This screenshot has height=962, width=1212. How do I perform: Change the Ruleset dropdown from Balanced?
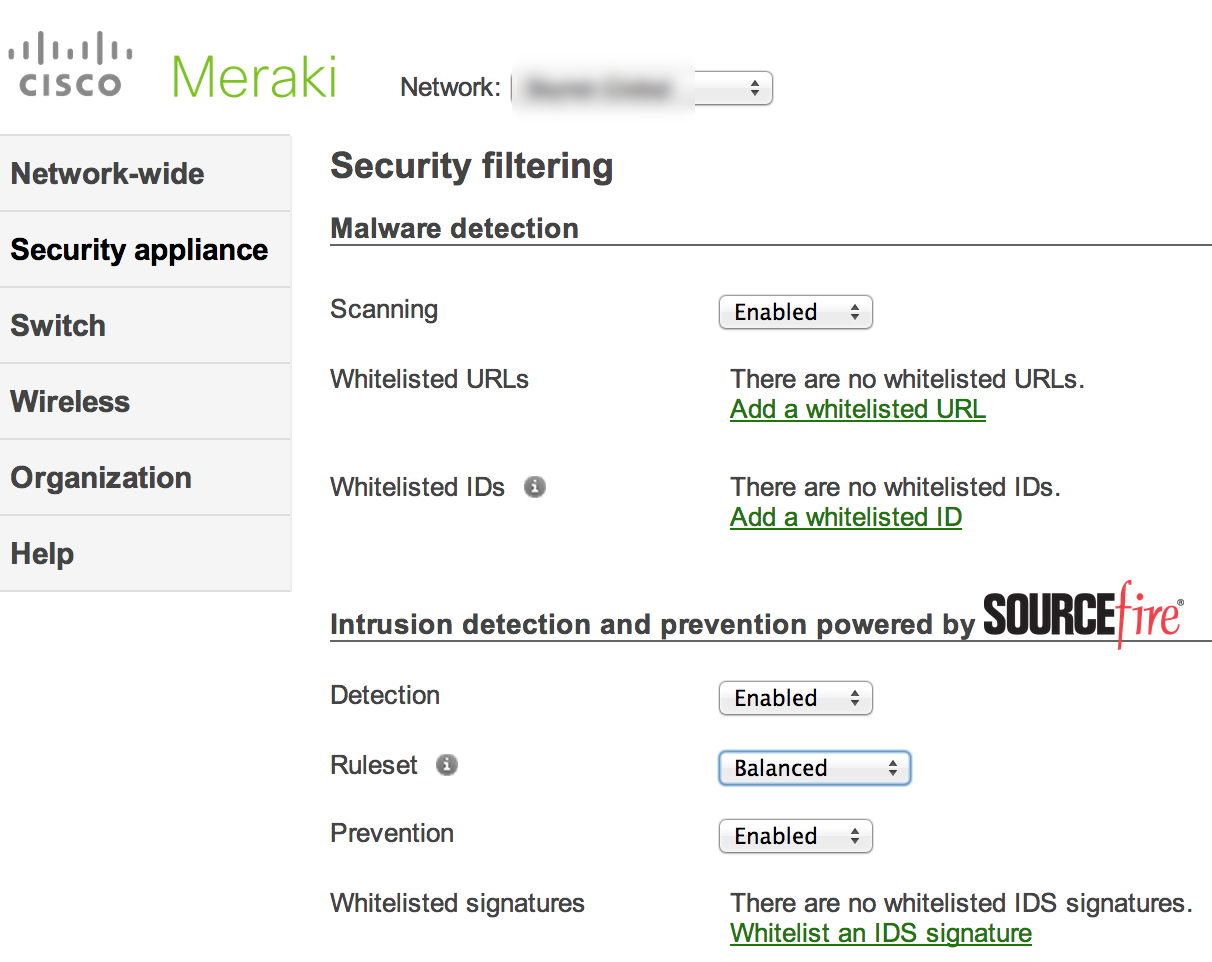814,768
